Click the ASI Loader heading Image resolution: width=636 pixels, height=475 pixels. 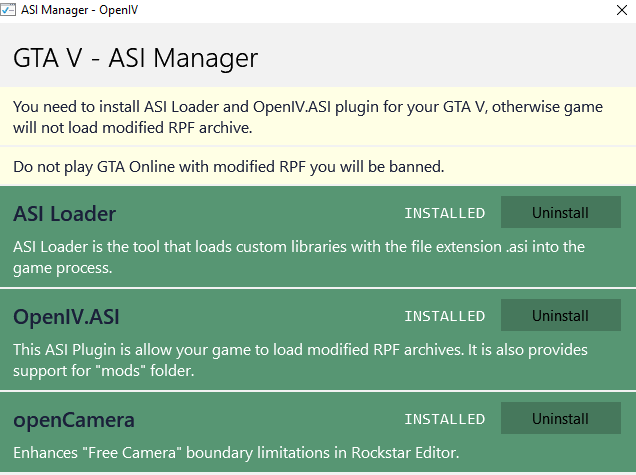tap(65, 214)
